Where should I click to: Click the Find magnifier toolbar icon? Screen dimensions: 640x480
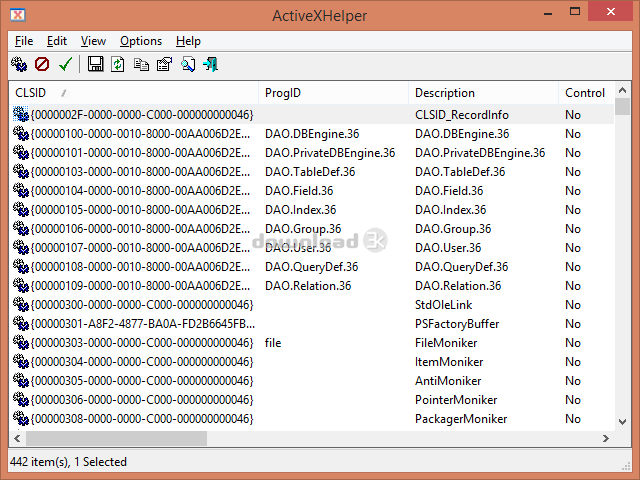click(187, 64)
